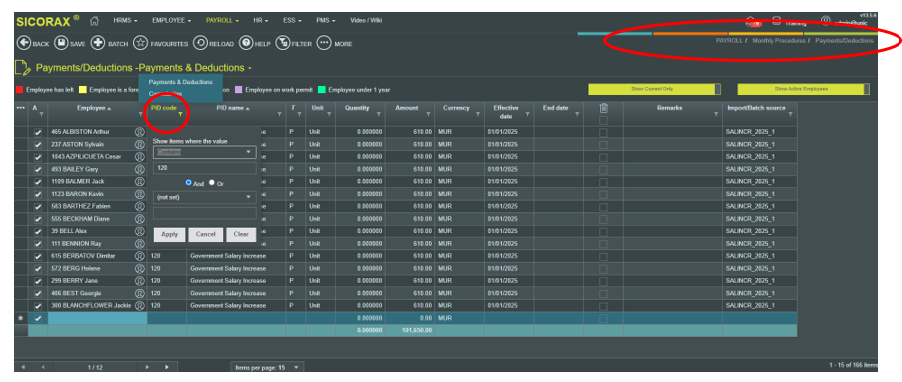Open the PMS dropdown menu
The width and height of the screenshot is (902, 382).
coord(326,20)
